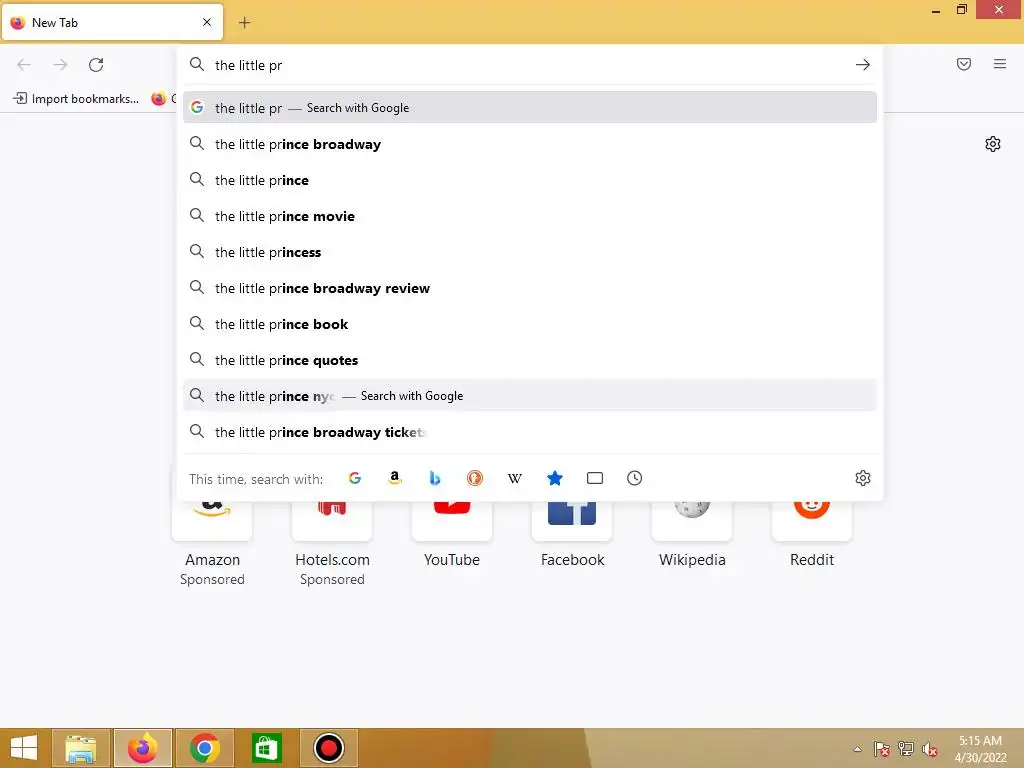Open a new tab with plus button
The width and height of the screenshot is (1024, 768).
[x=244, y=23]
